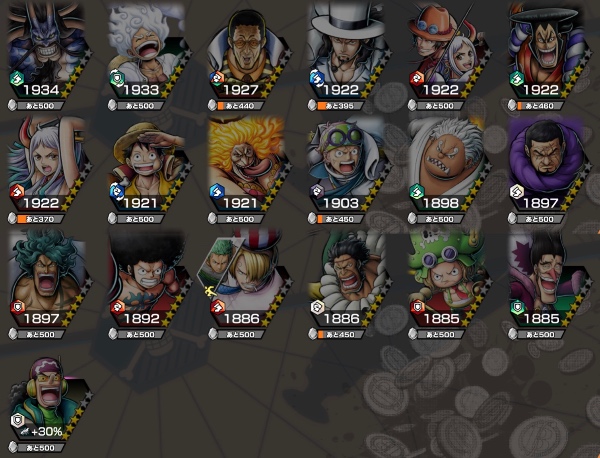Click the purple class icon on the 1903 card
The width and height of the screenshot is (600, 458).
[x=317, y=191]
